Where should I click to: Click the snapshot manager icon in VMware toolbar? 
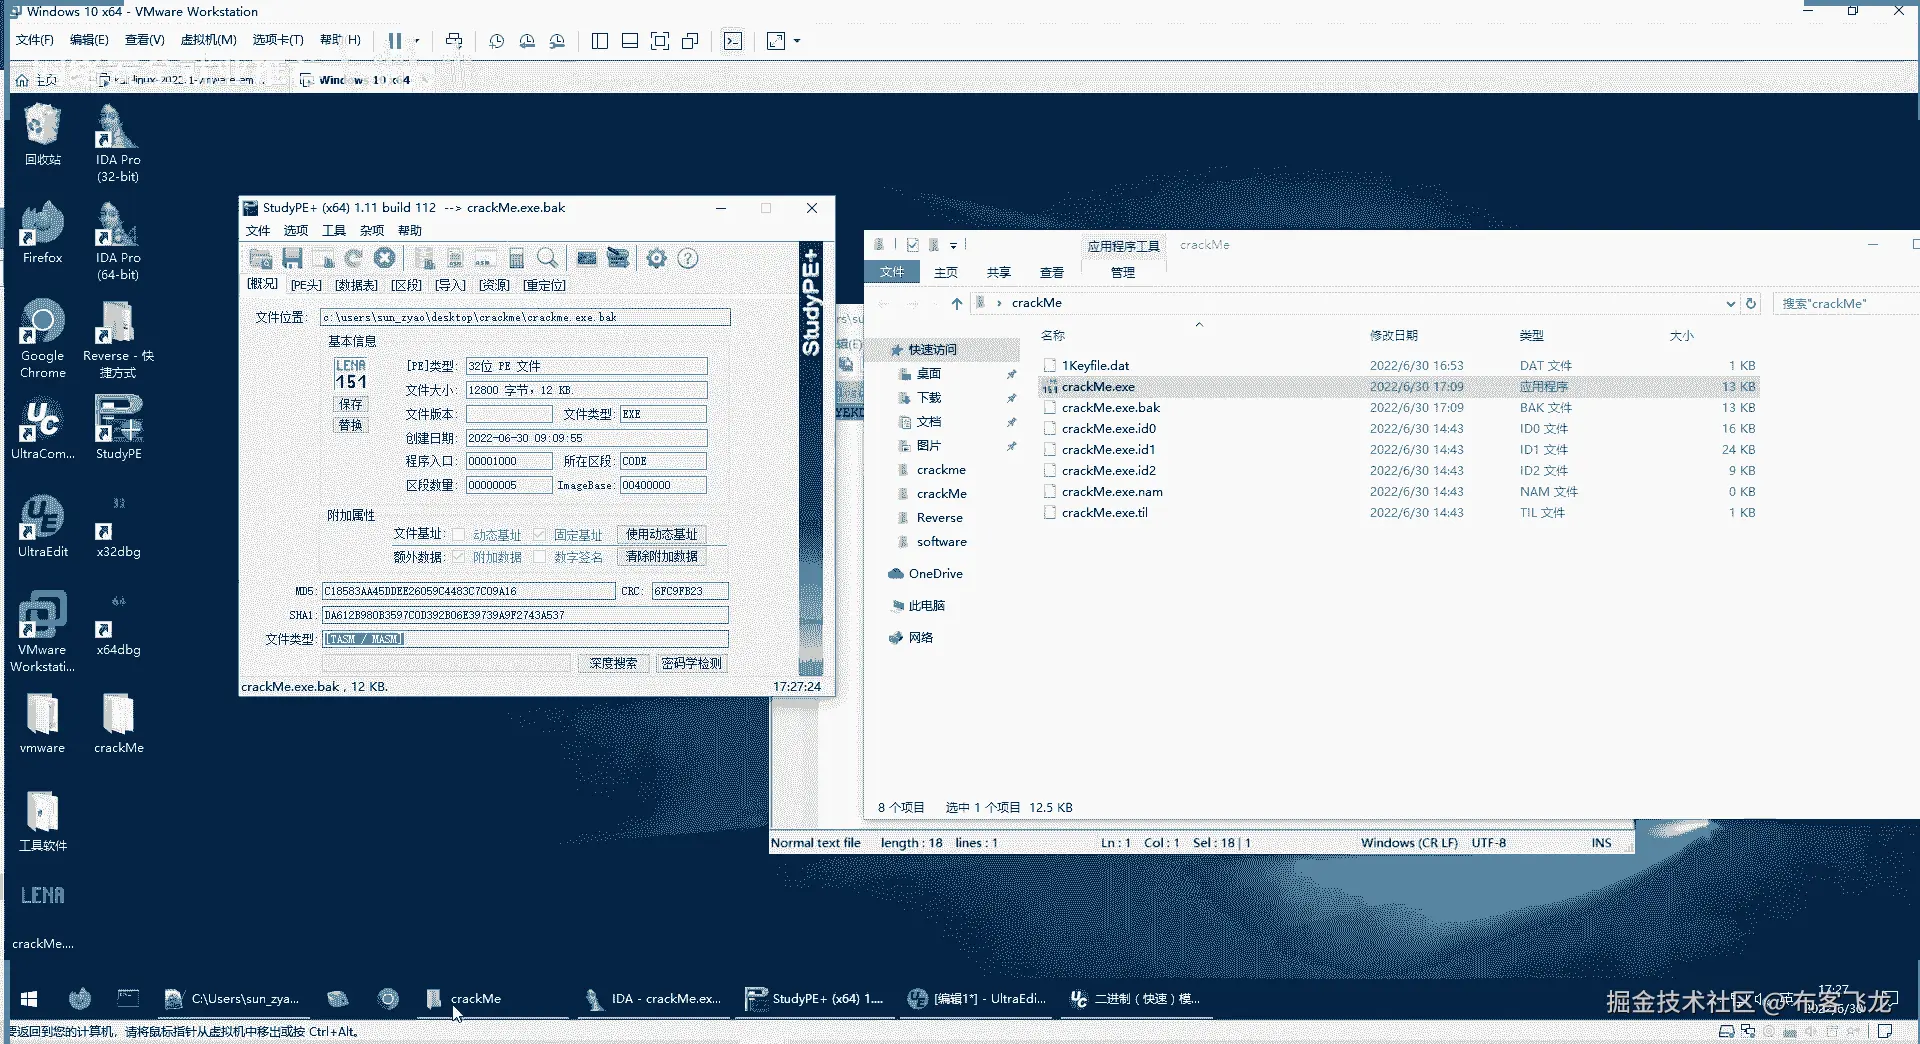(x=558, y=41)
